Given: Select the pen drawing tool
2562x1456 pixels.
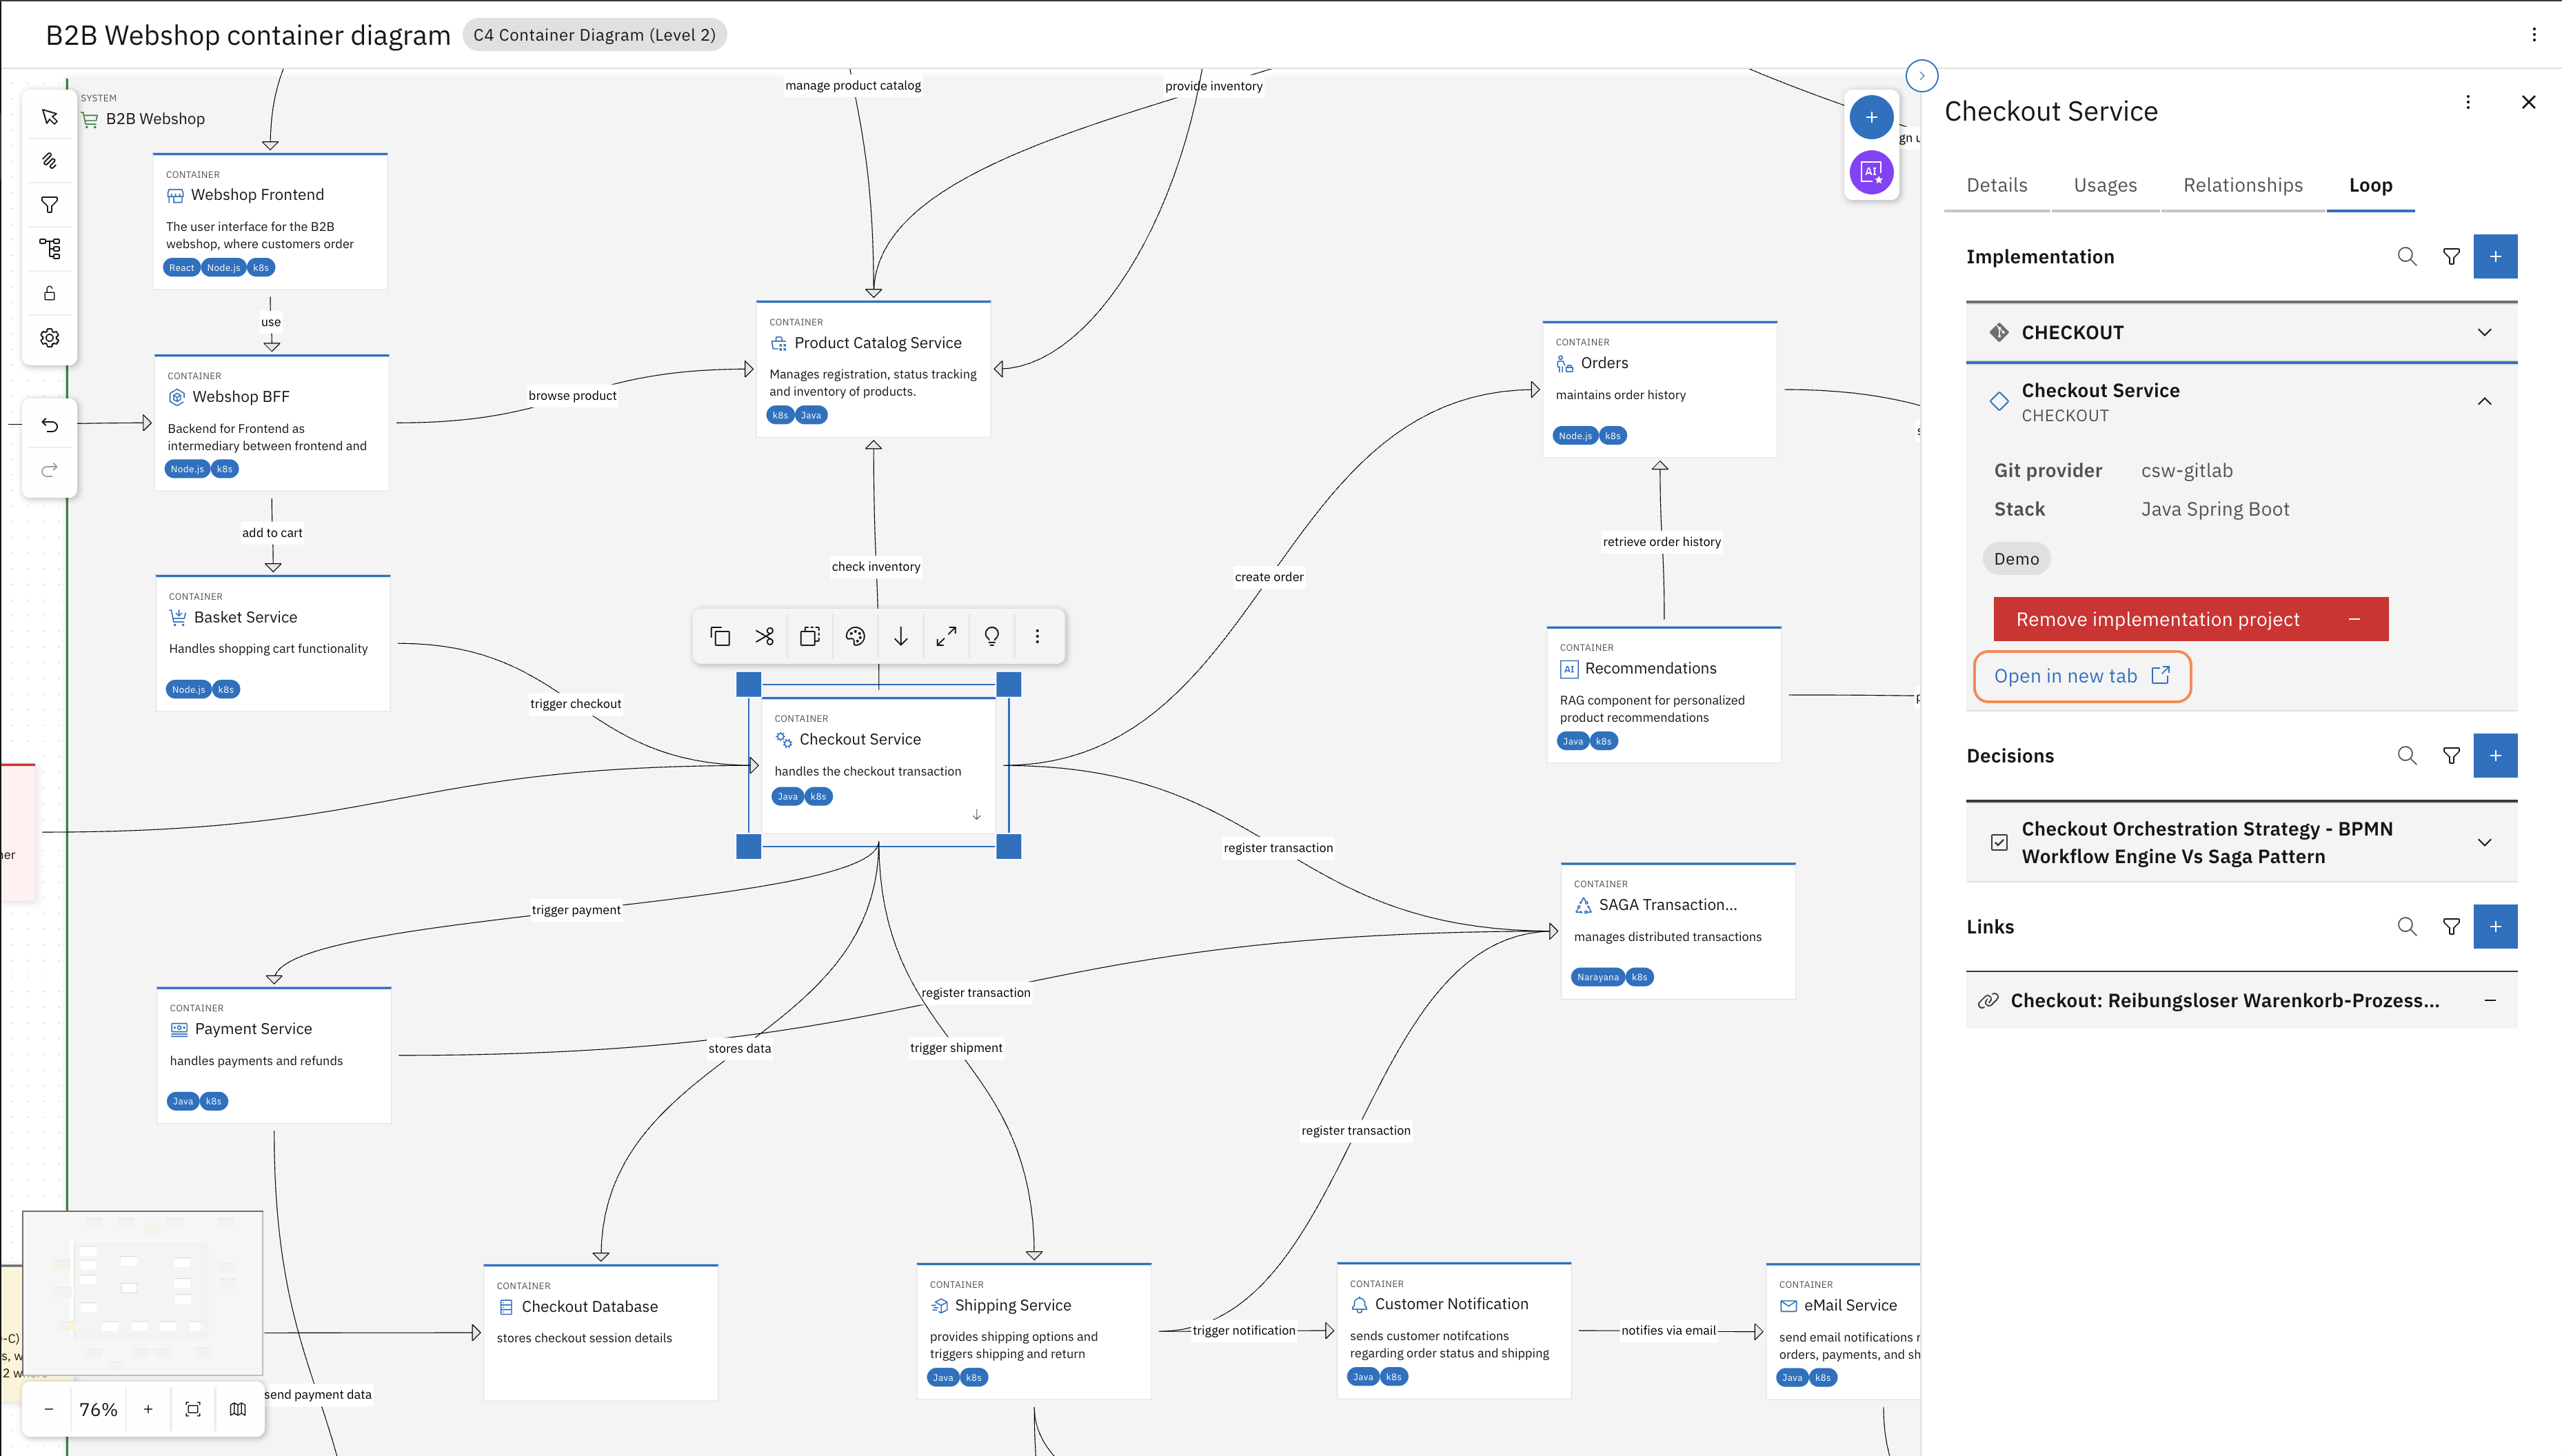Looking at the screenshot, I should click(49, 161).
